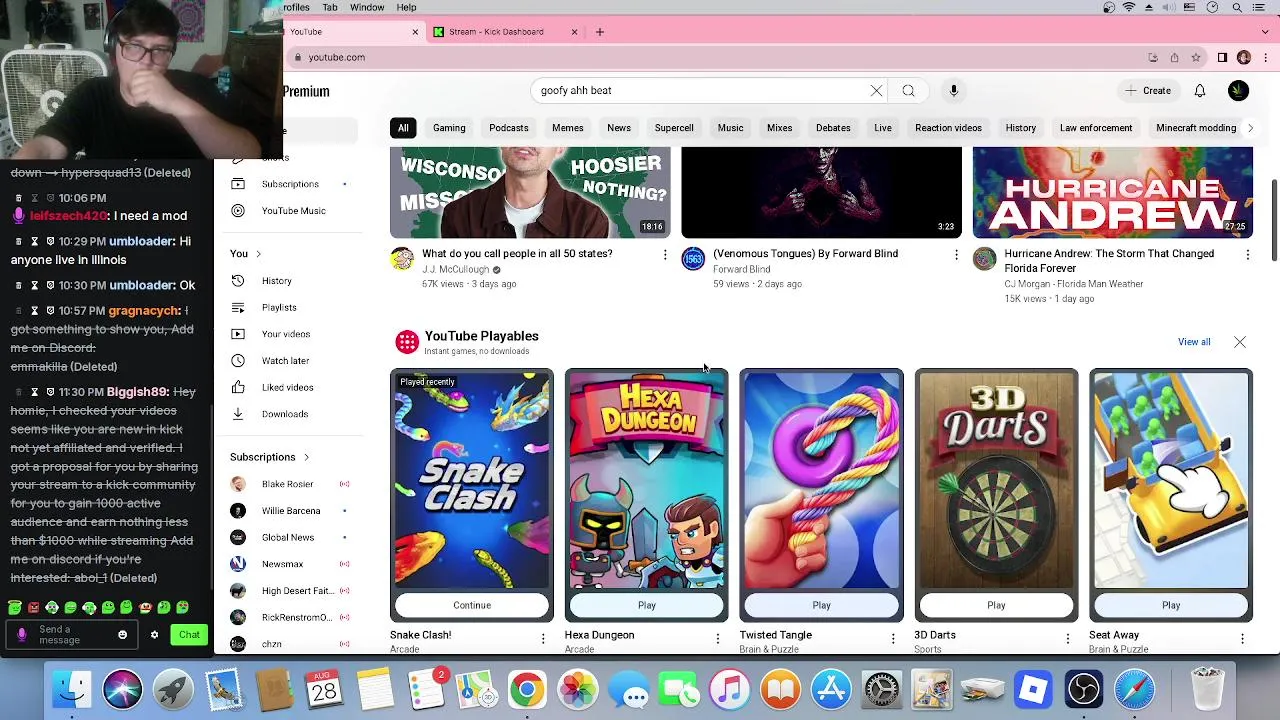This screenshot has height=720, width=1280.
Task: Open Spotlight search in macOS menu bar
Action: 1237,7
